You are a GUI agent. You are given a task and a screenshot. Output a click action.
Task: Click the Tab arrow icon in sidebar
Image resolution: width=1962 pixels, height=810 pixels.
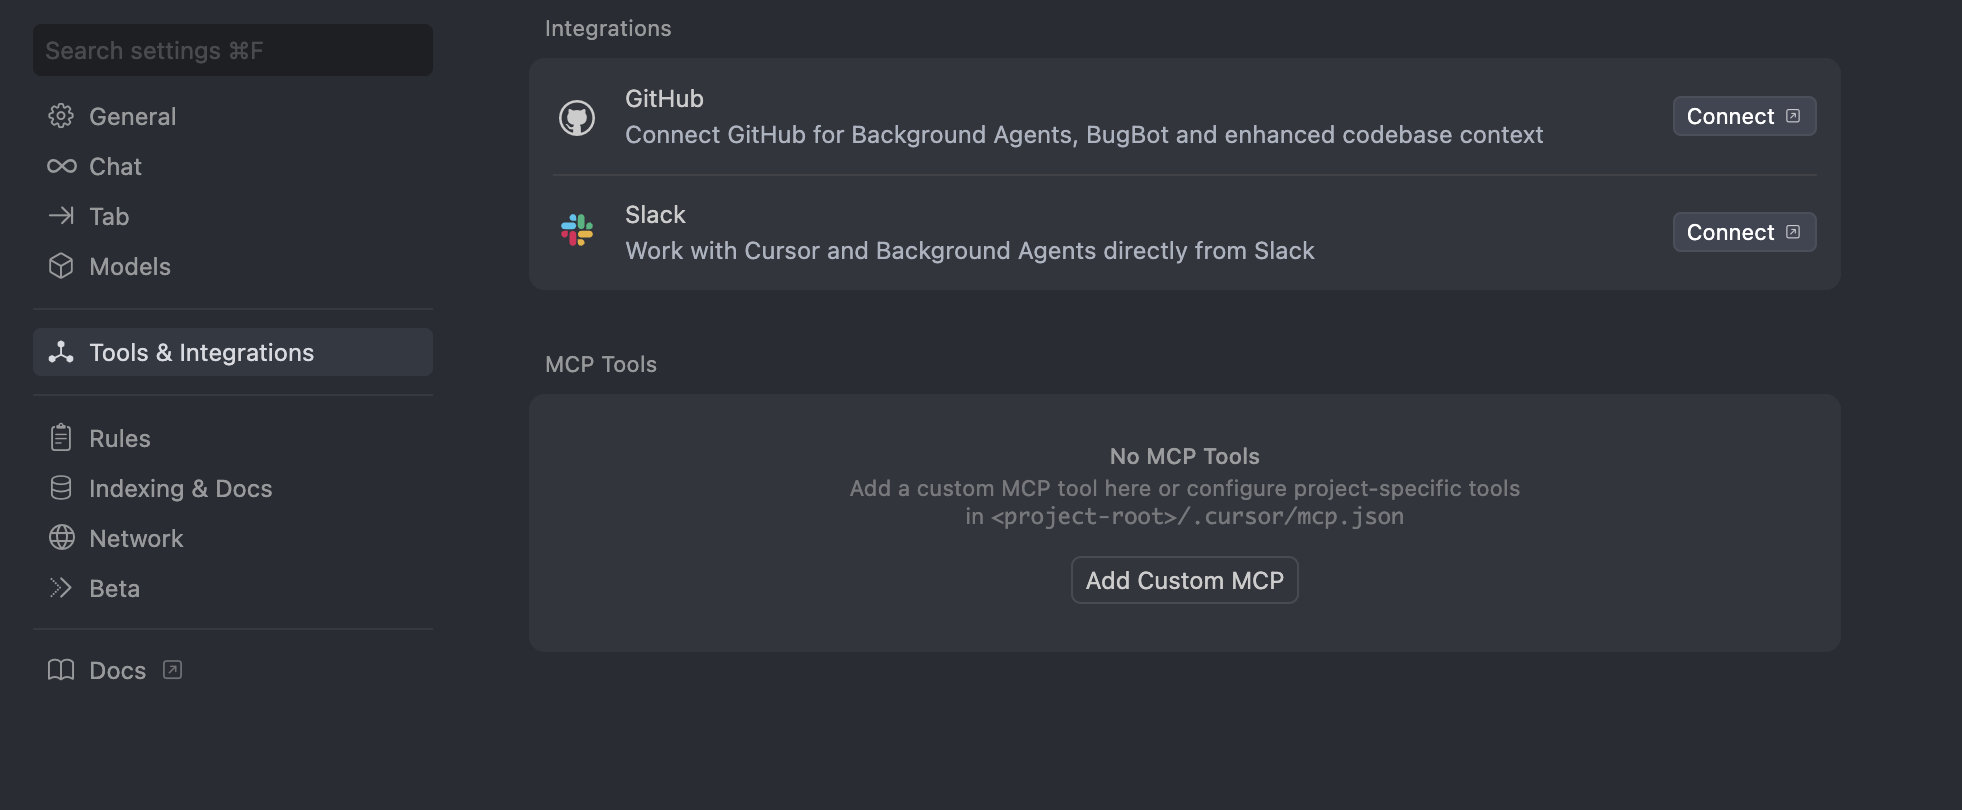click(60, 216)
